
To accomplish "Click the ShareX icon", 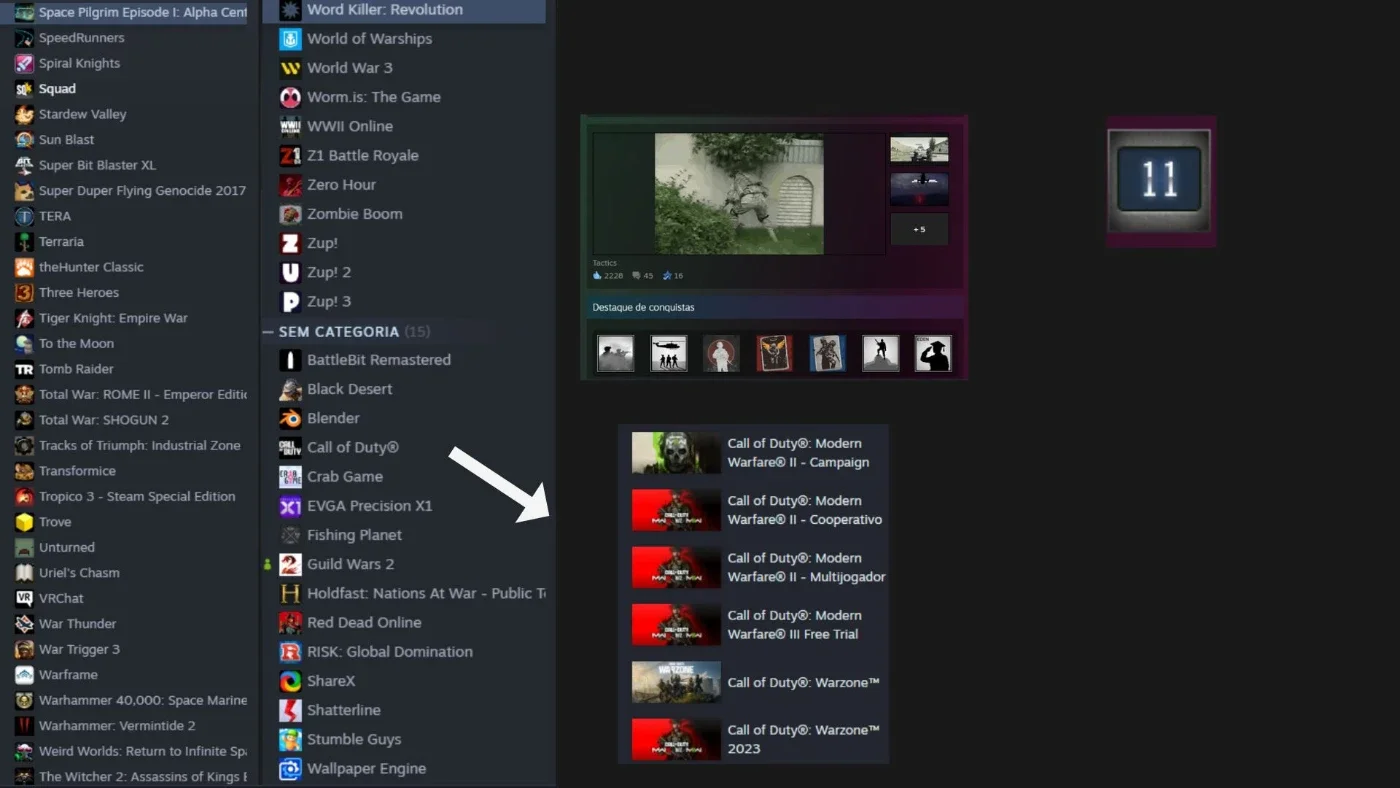I will pos(290,681).
